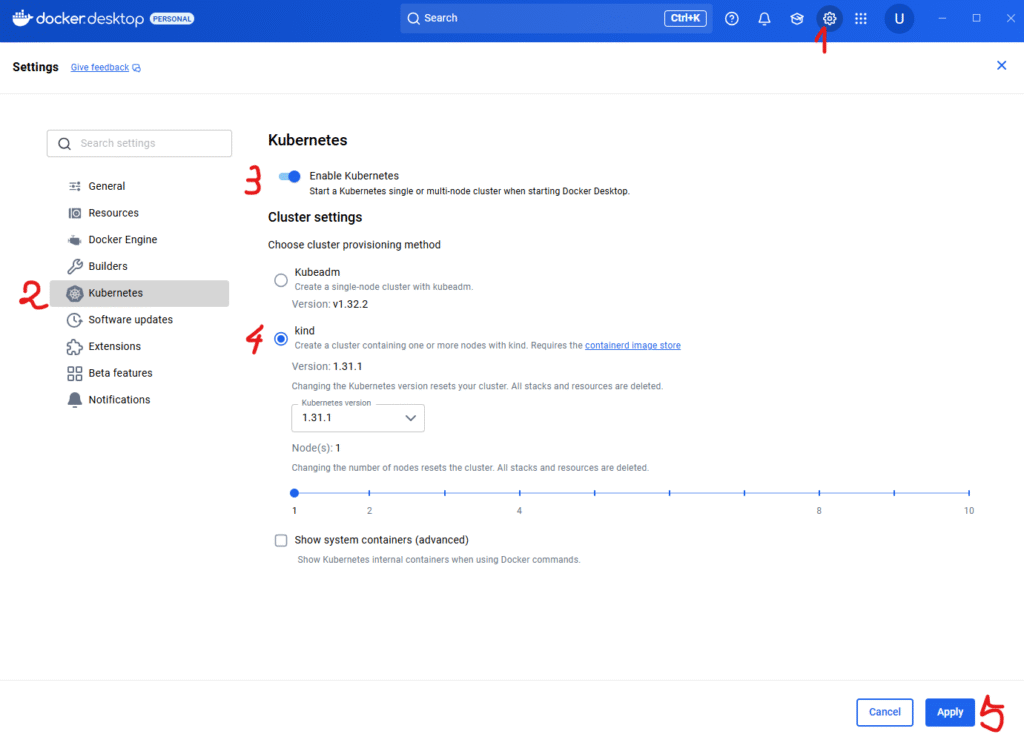Open the containerd image store link

tap(633, 344)
